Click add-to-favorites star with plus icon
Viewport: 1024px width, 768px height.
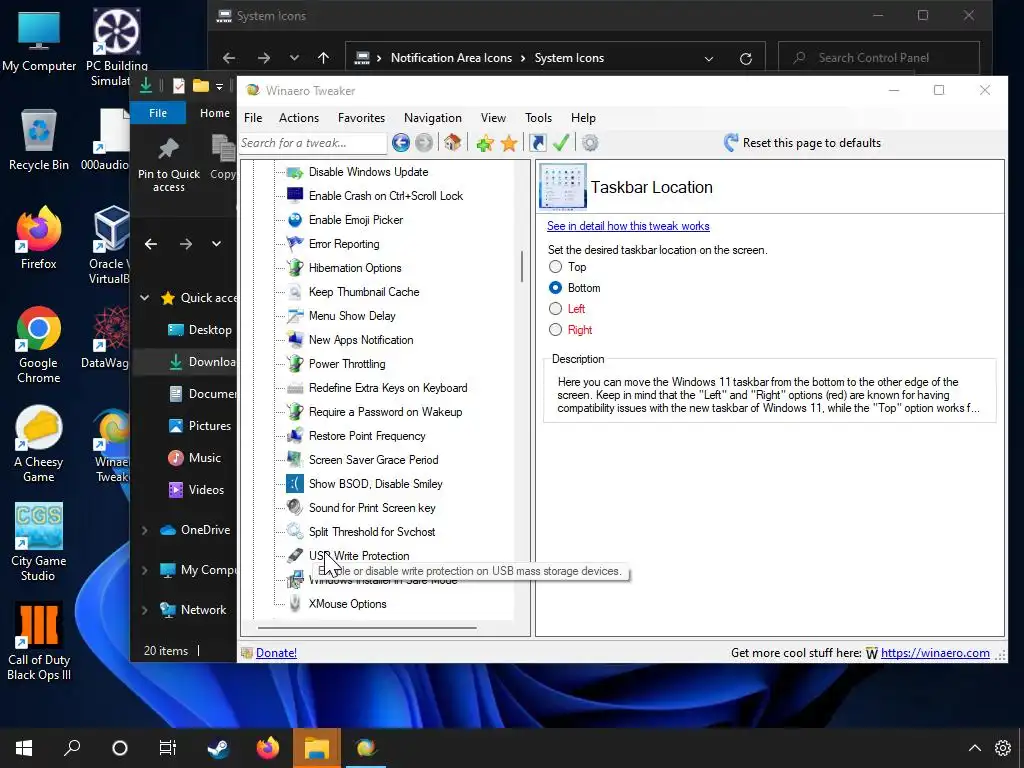(x=485, y=143)
